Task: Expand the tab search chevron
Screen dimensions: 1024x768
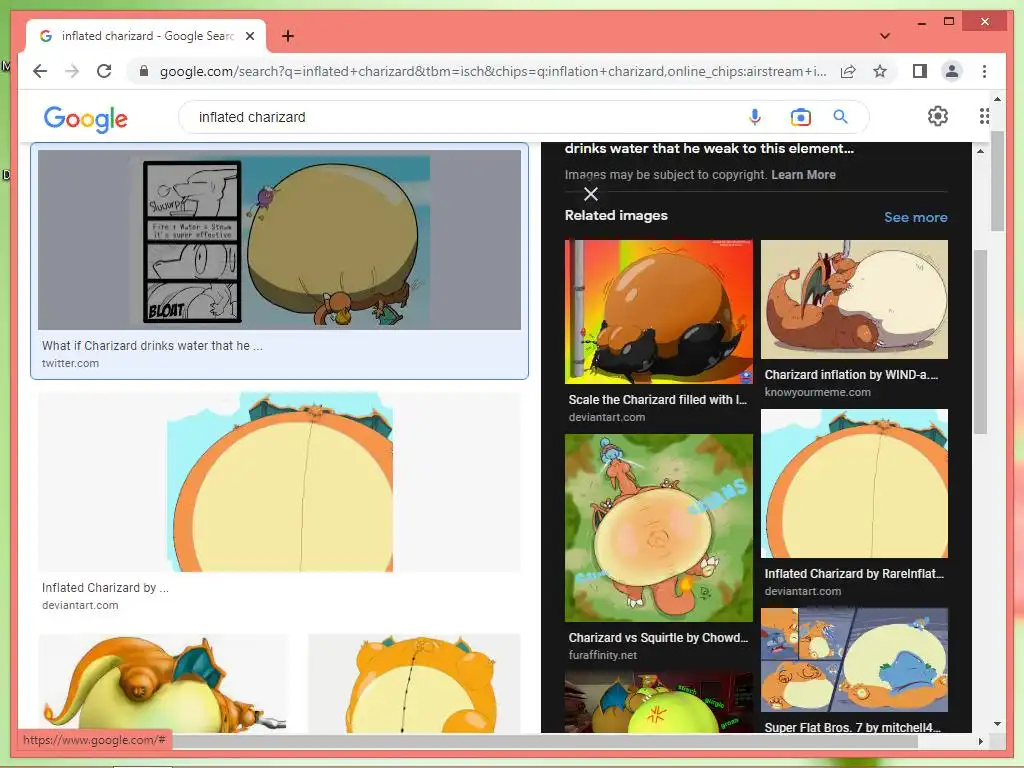Action: tap(885, 36)
